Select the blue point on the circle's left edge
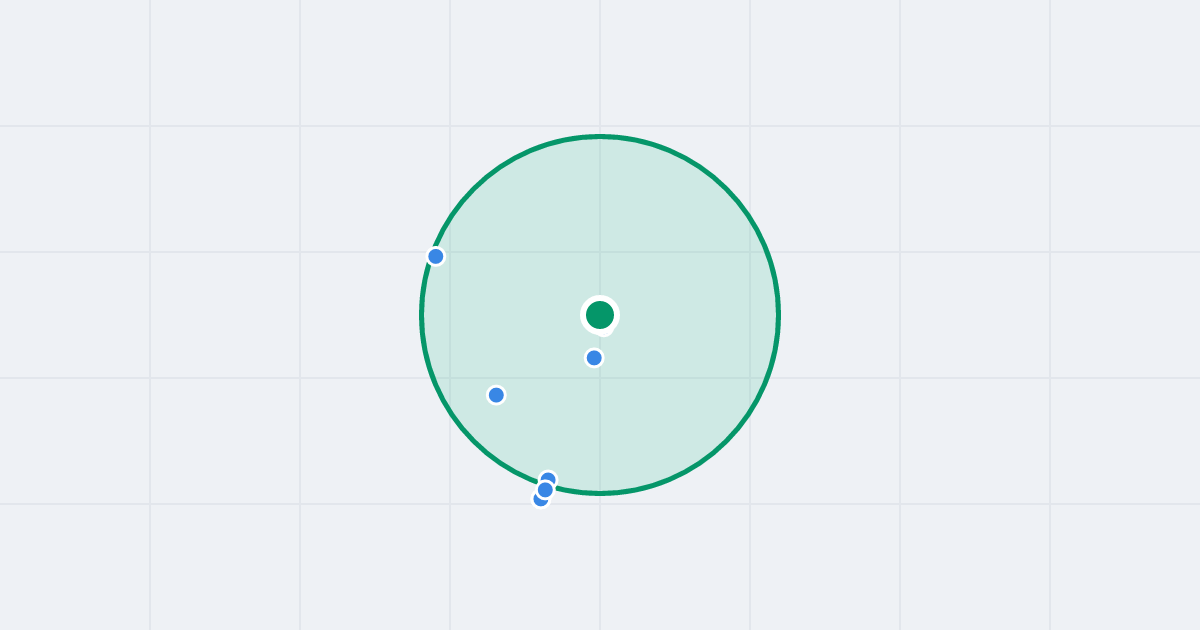The width and height of the screenshot is (1200, 630). pyautogui.click(x=436, y=256)
